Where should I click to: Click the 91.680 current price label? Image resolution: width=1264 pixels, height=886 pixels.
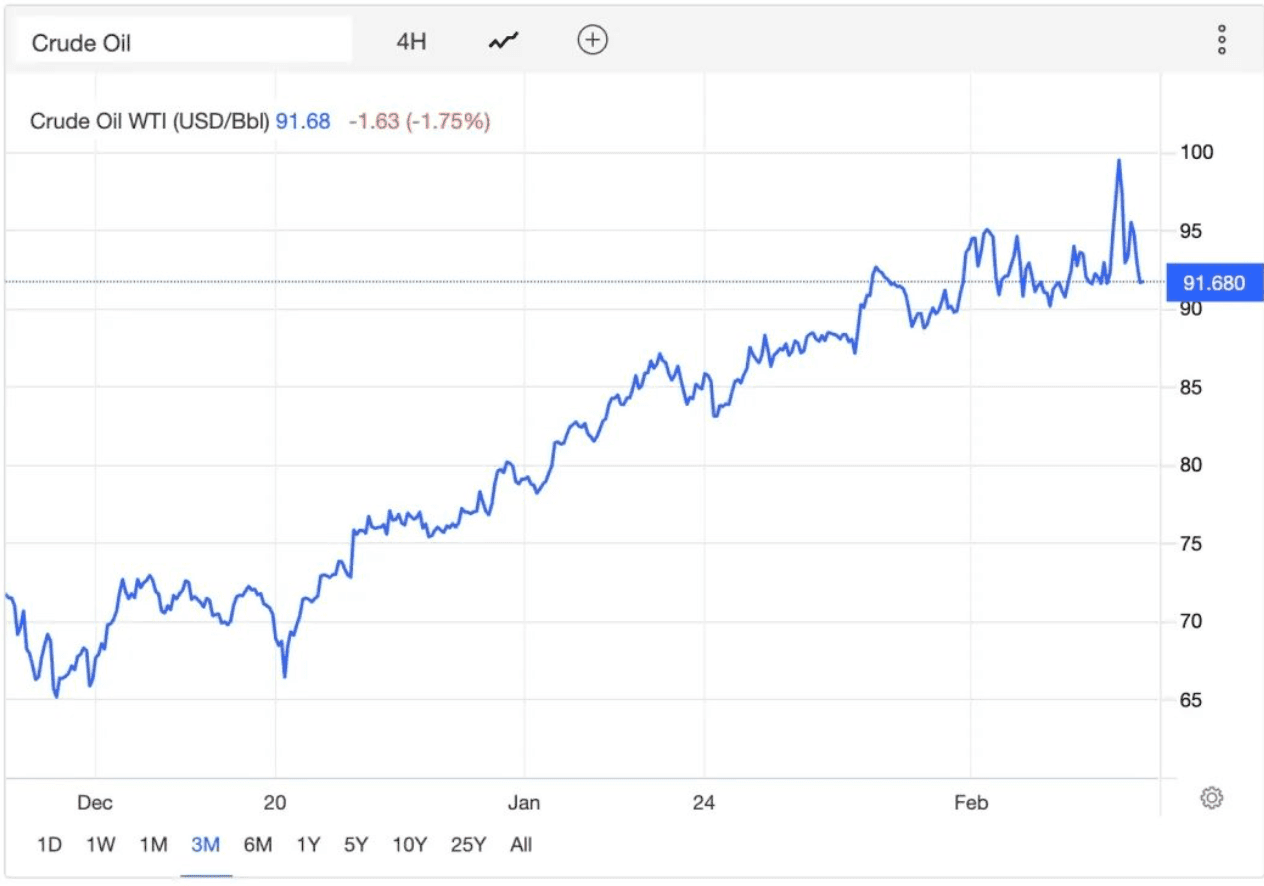[x=1214, y=283]
